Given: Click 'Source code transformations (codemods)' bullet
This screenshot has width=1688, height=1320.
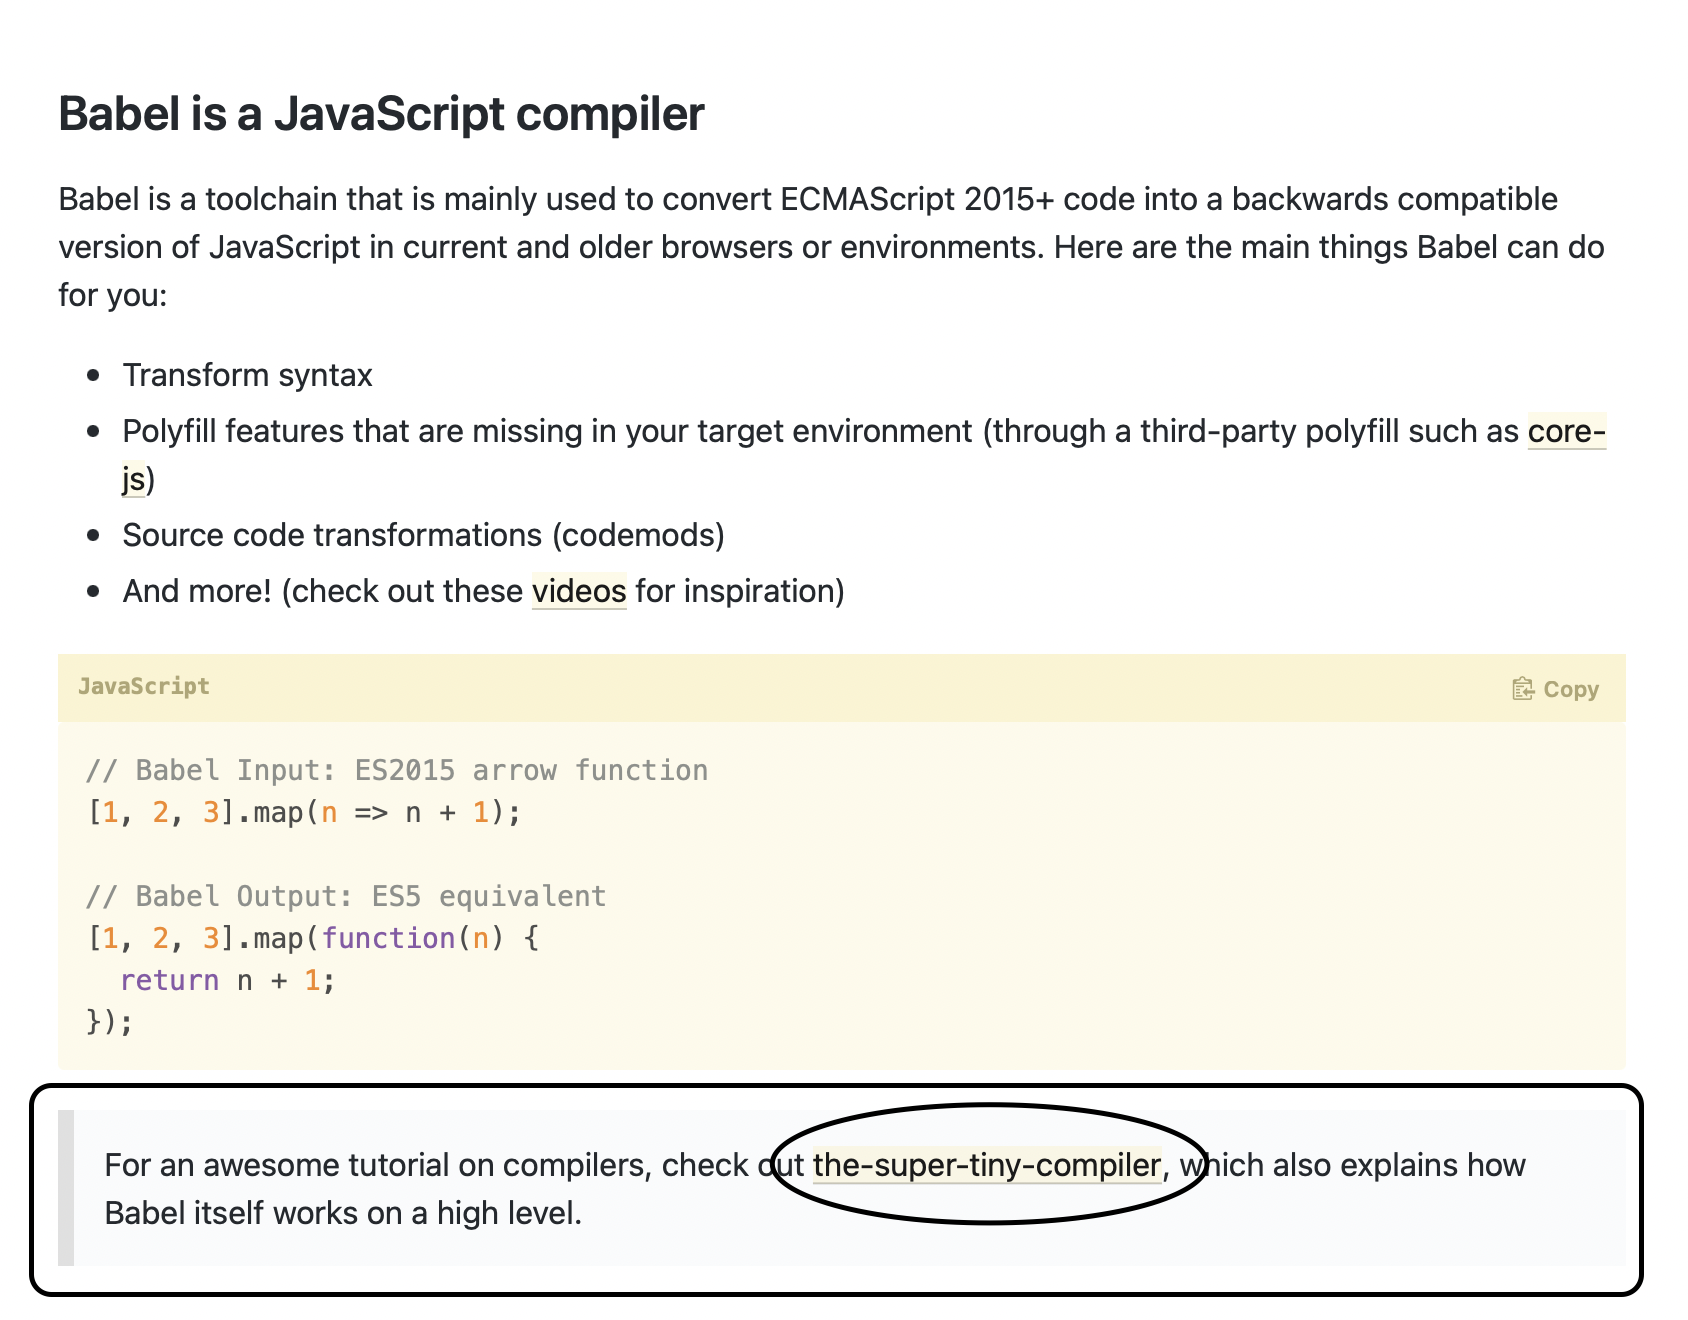Looking at the screenshot, I should pos(423,535).
